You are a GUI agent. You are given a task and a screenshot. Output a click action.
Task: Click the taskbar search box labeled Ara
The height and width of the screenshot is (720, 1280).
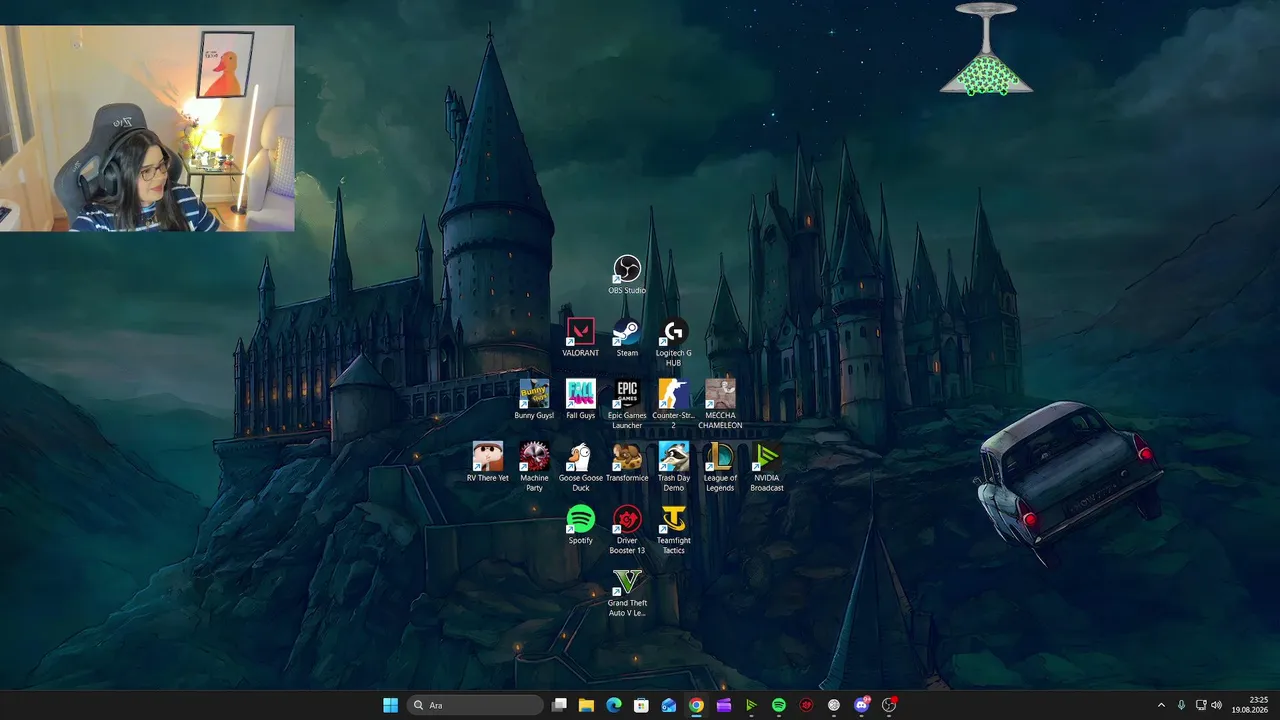coord(476,705)
